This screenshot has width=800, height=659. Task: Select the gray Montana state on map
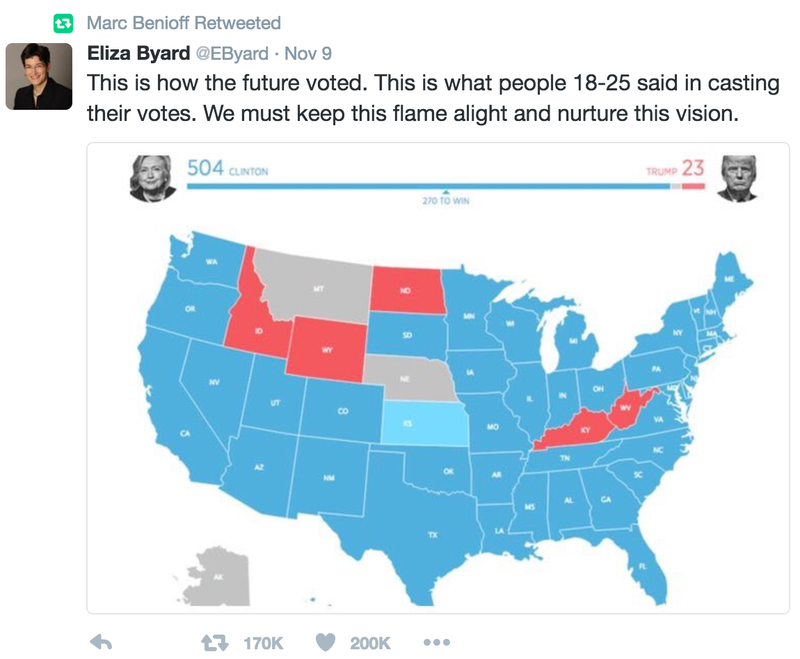point(316,288)
